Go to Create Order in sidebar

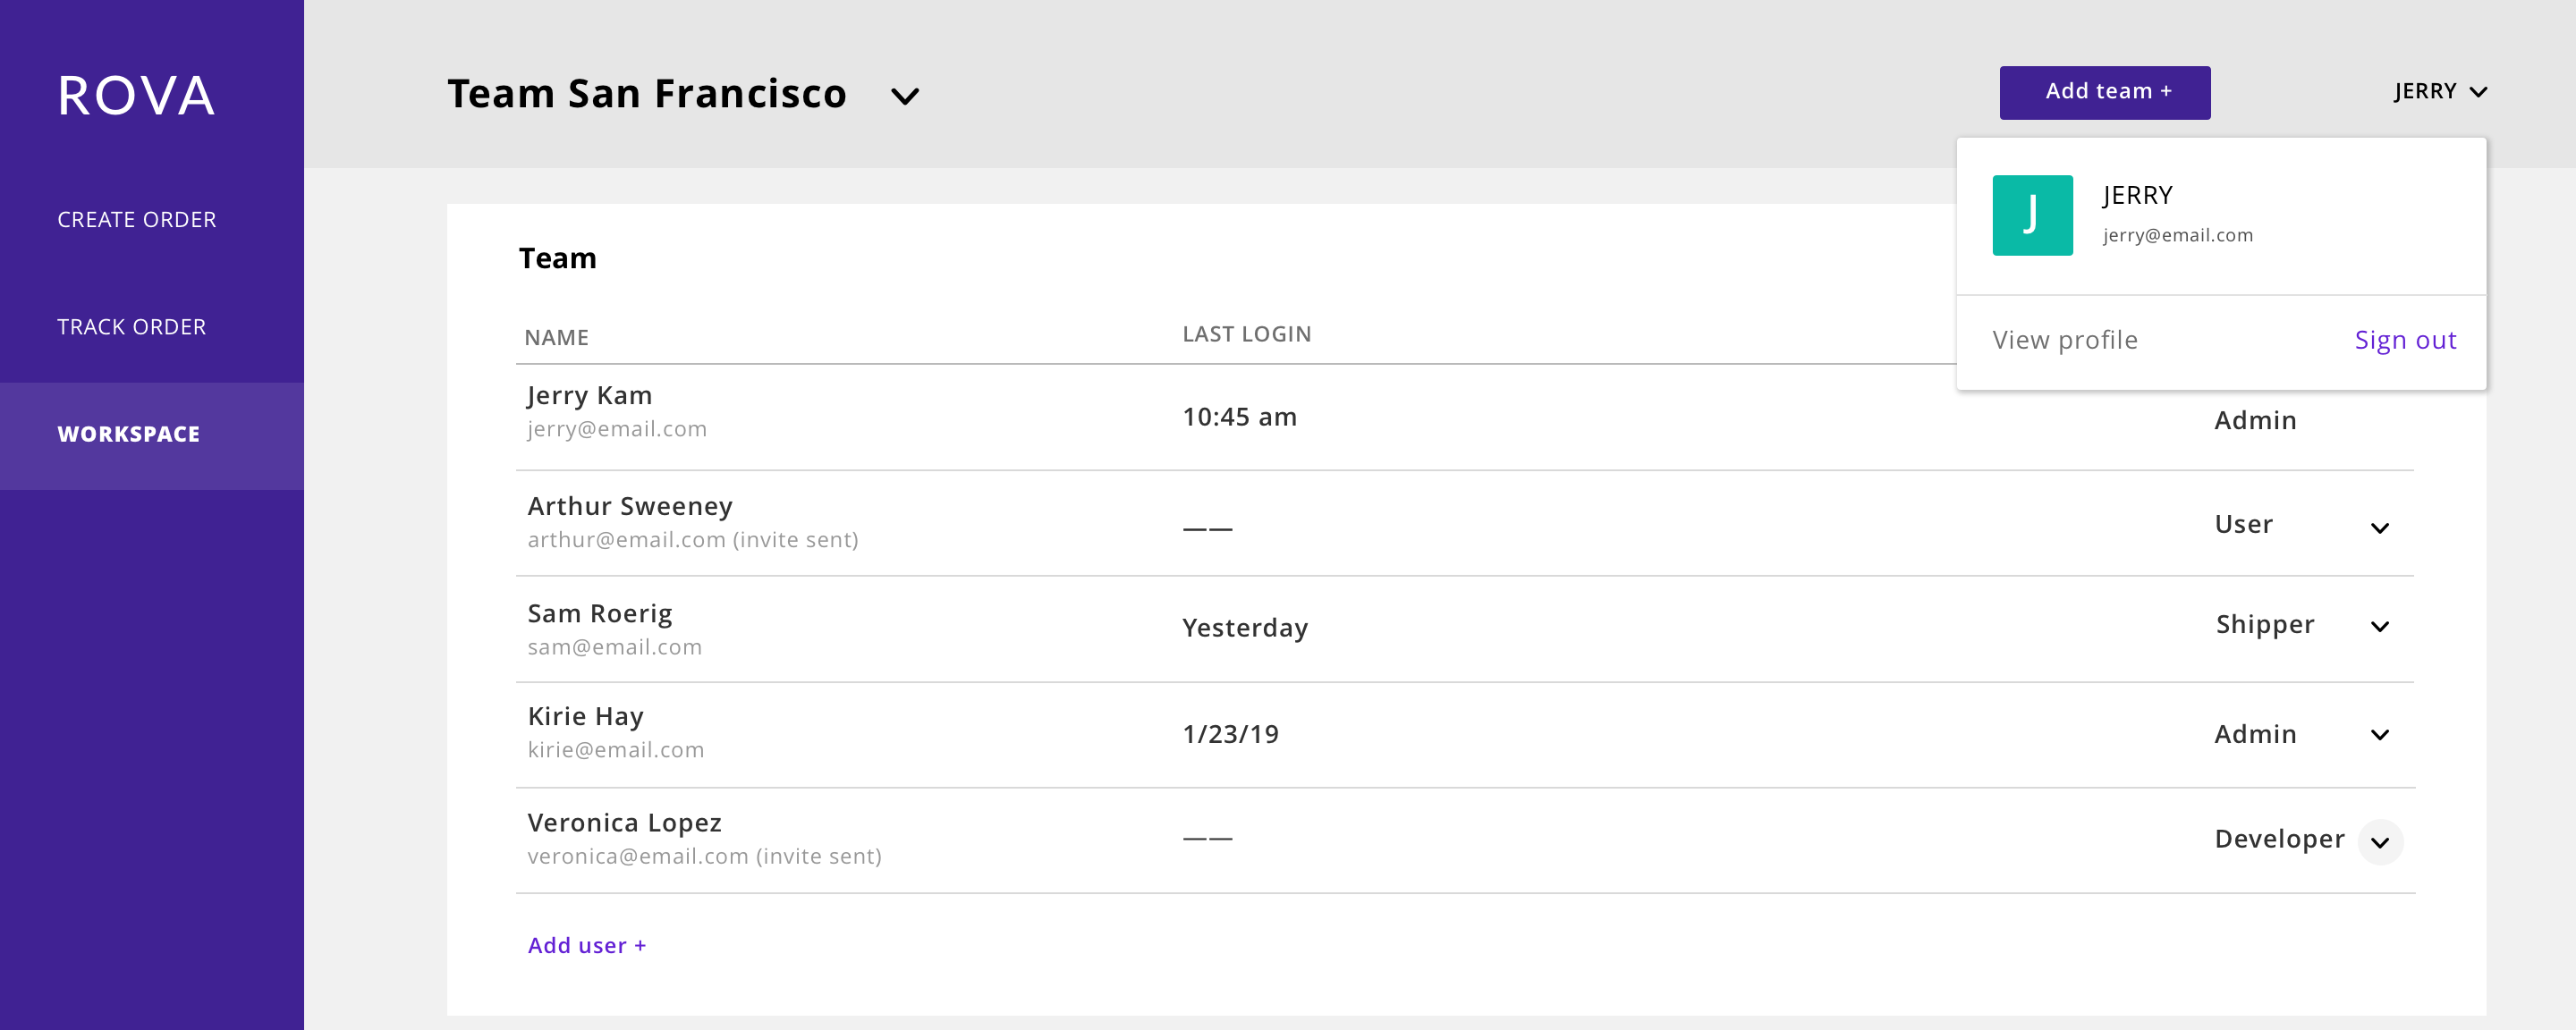coord(137,220)
